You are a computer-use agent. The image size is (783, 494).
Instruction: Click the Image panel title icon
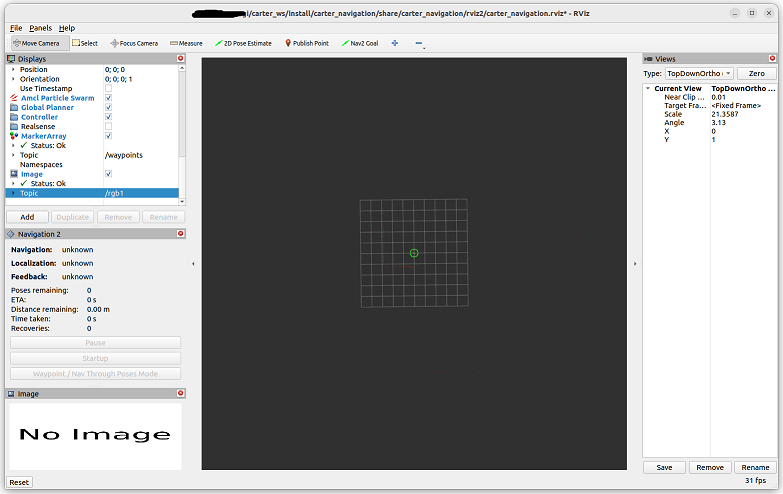tap(11, 394)
